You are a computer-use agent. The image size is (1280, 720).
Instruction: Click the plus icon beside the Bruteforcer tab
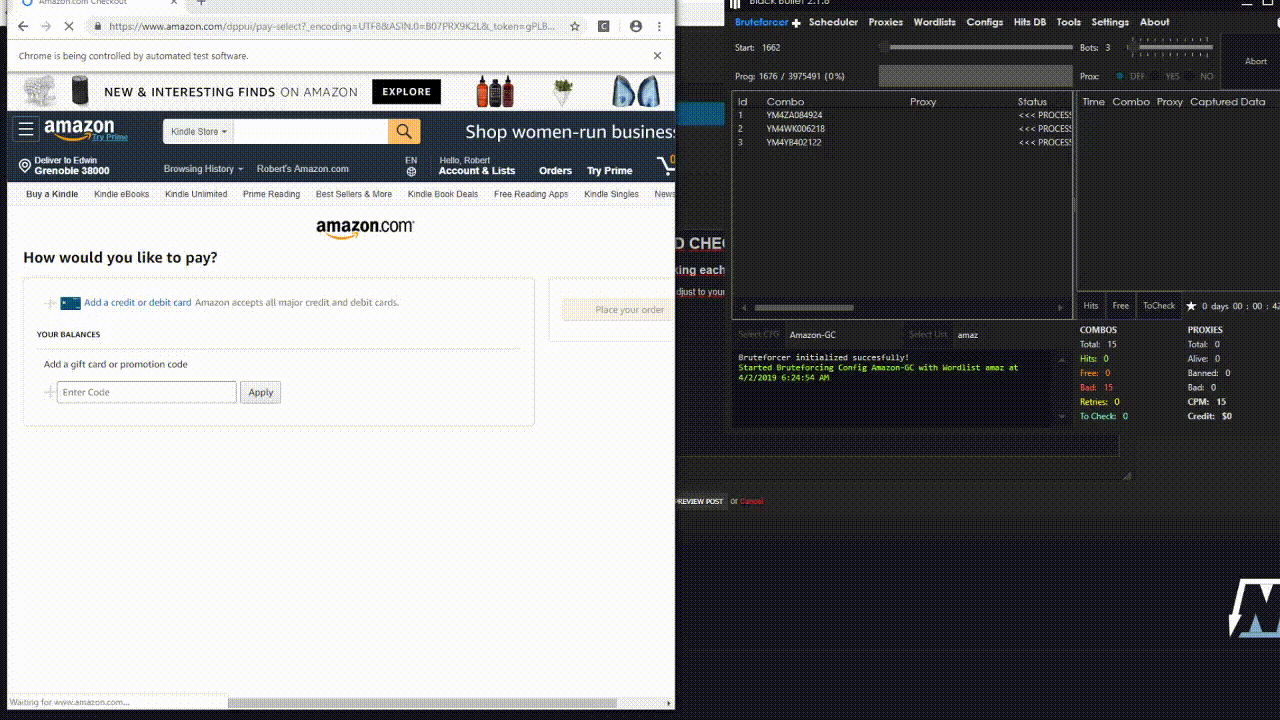click(796, 23)
